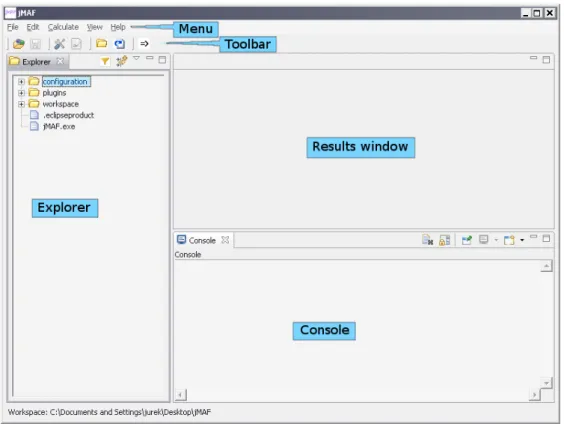Click the .eclipseproduct file icon

(x=34, y=115)
